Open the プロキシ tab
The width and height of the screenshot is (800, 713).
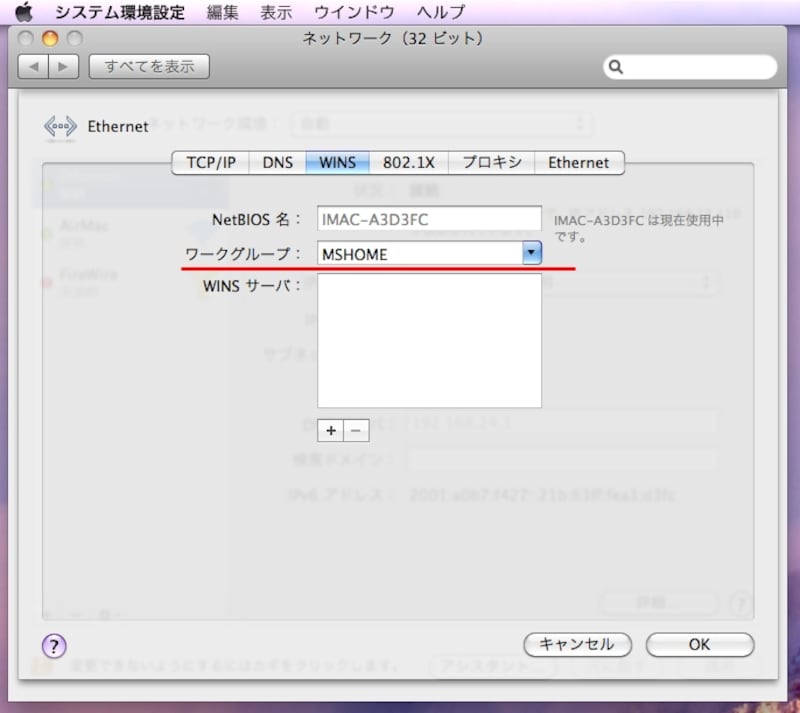click(x=492, y=162)
